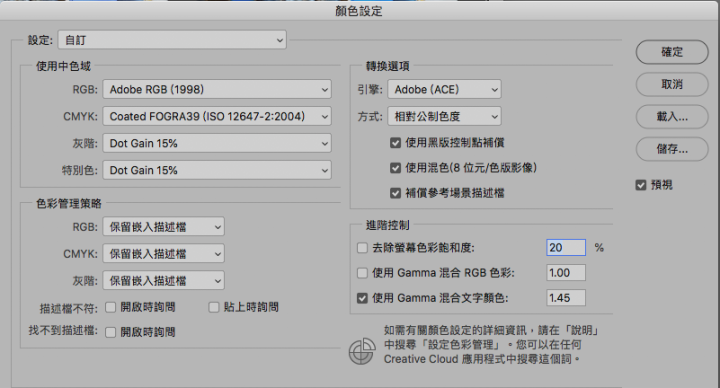The height and width of the screenshot is (388, 720).
Task: Open the 特別色 Dot Gain 15% dropdown
Action: pyautogui.click(x=217, y=170)
